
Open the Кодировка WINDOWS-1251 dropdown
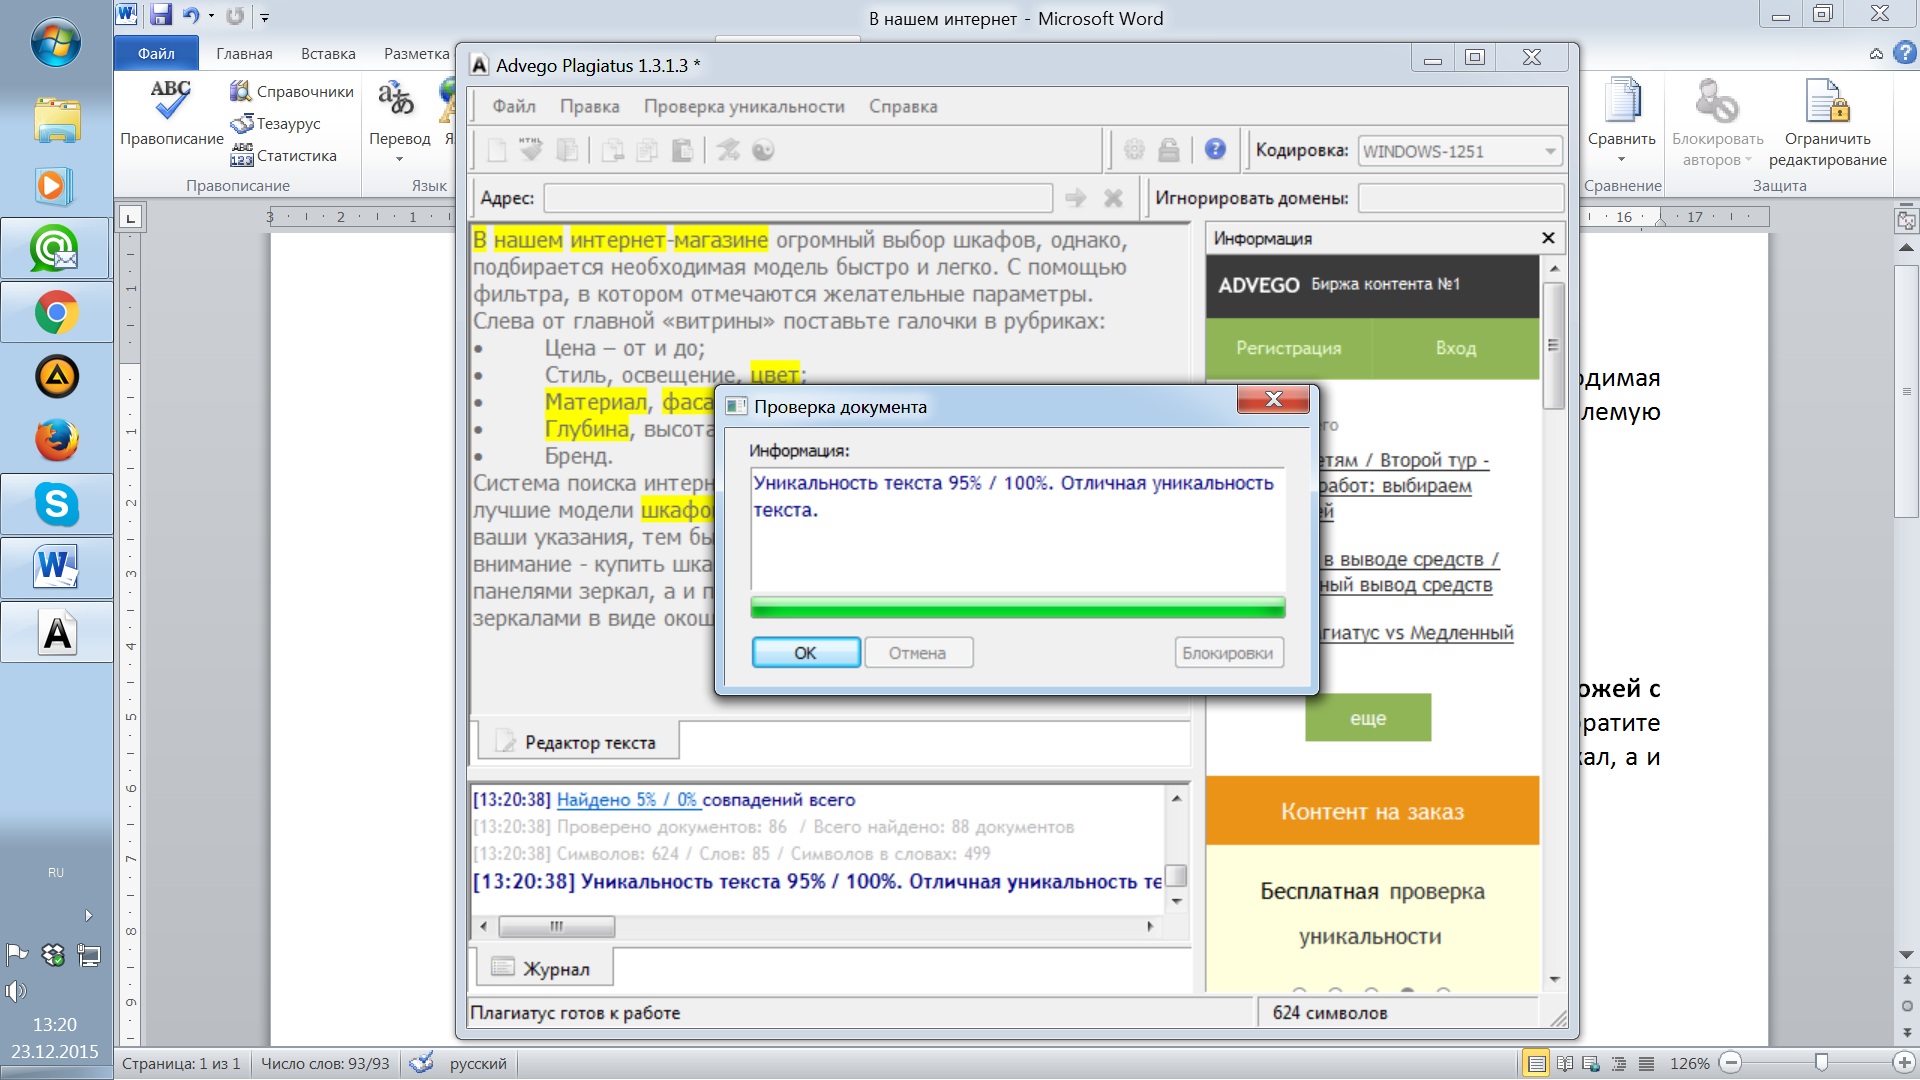(1460, 151)
